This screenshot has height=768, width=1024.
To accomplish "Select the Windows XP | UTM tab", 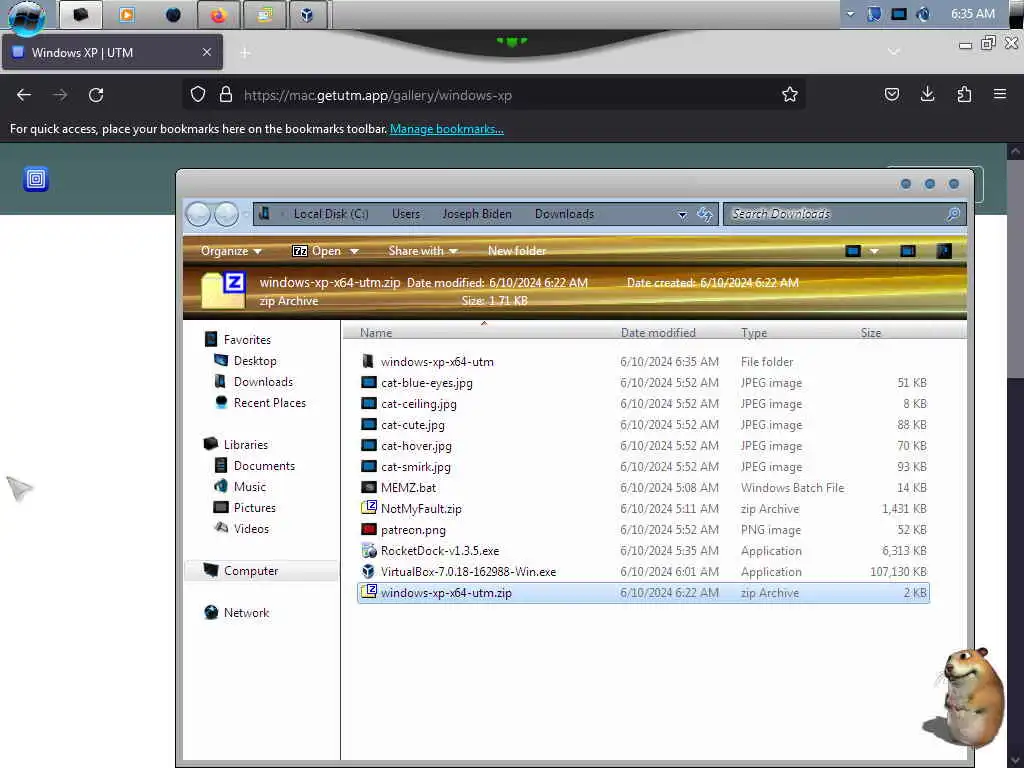I will [x=112, y=52].
